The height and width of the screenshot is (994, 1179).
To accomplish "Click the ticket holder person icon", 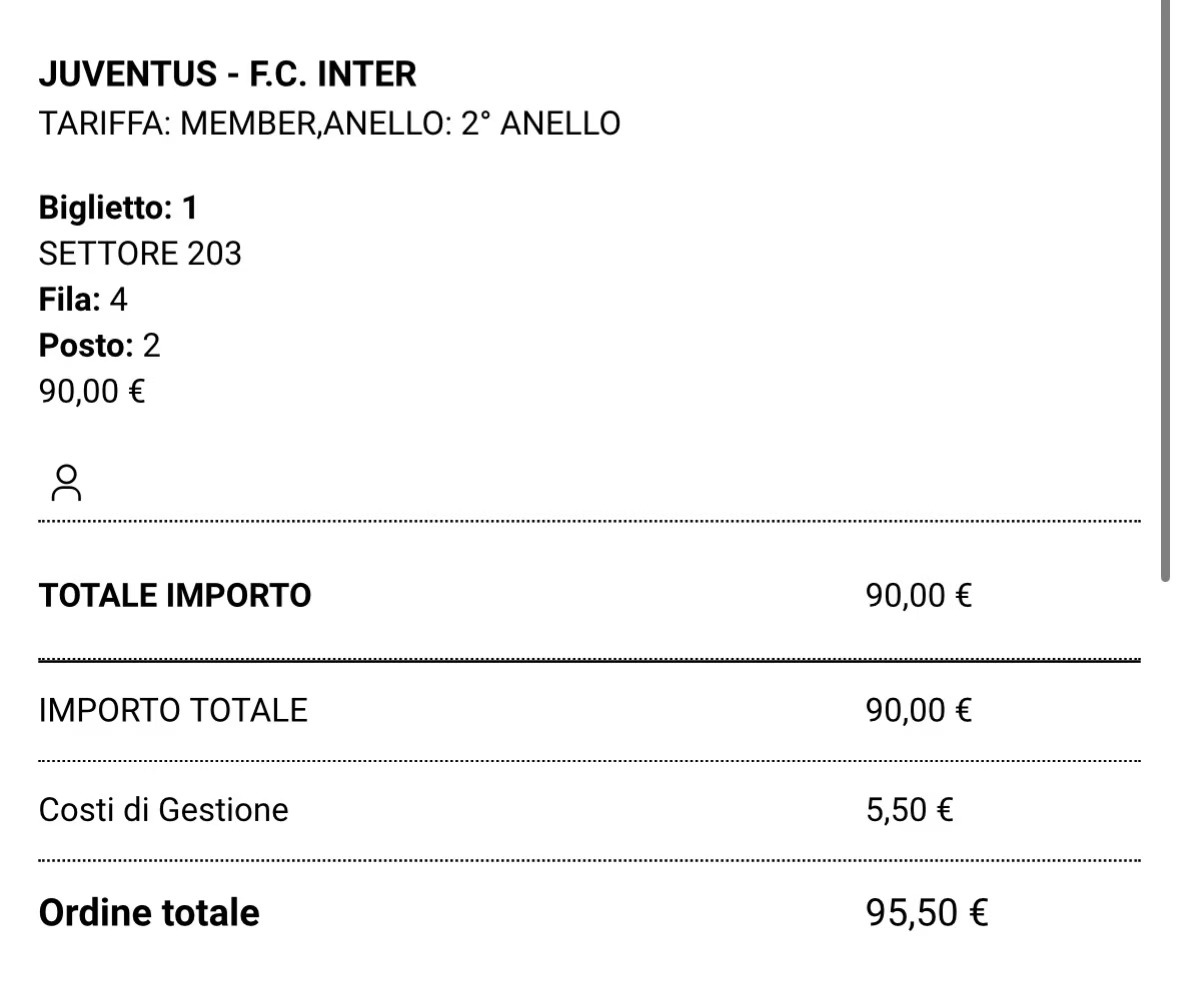I will tap(66, 483).
